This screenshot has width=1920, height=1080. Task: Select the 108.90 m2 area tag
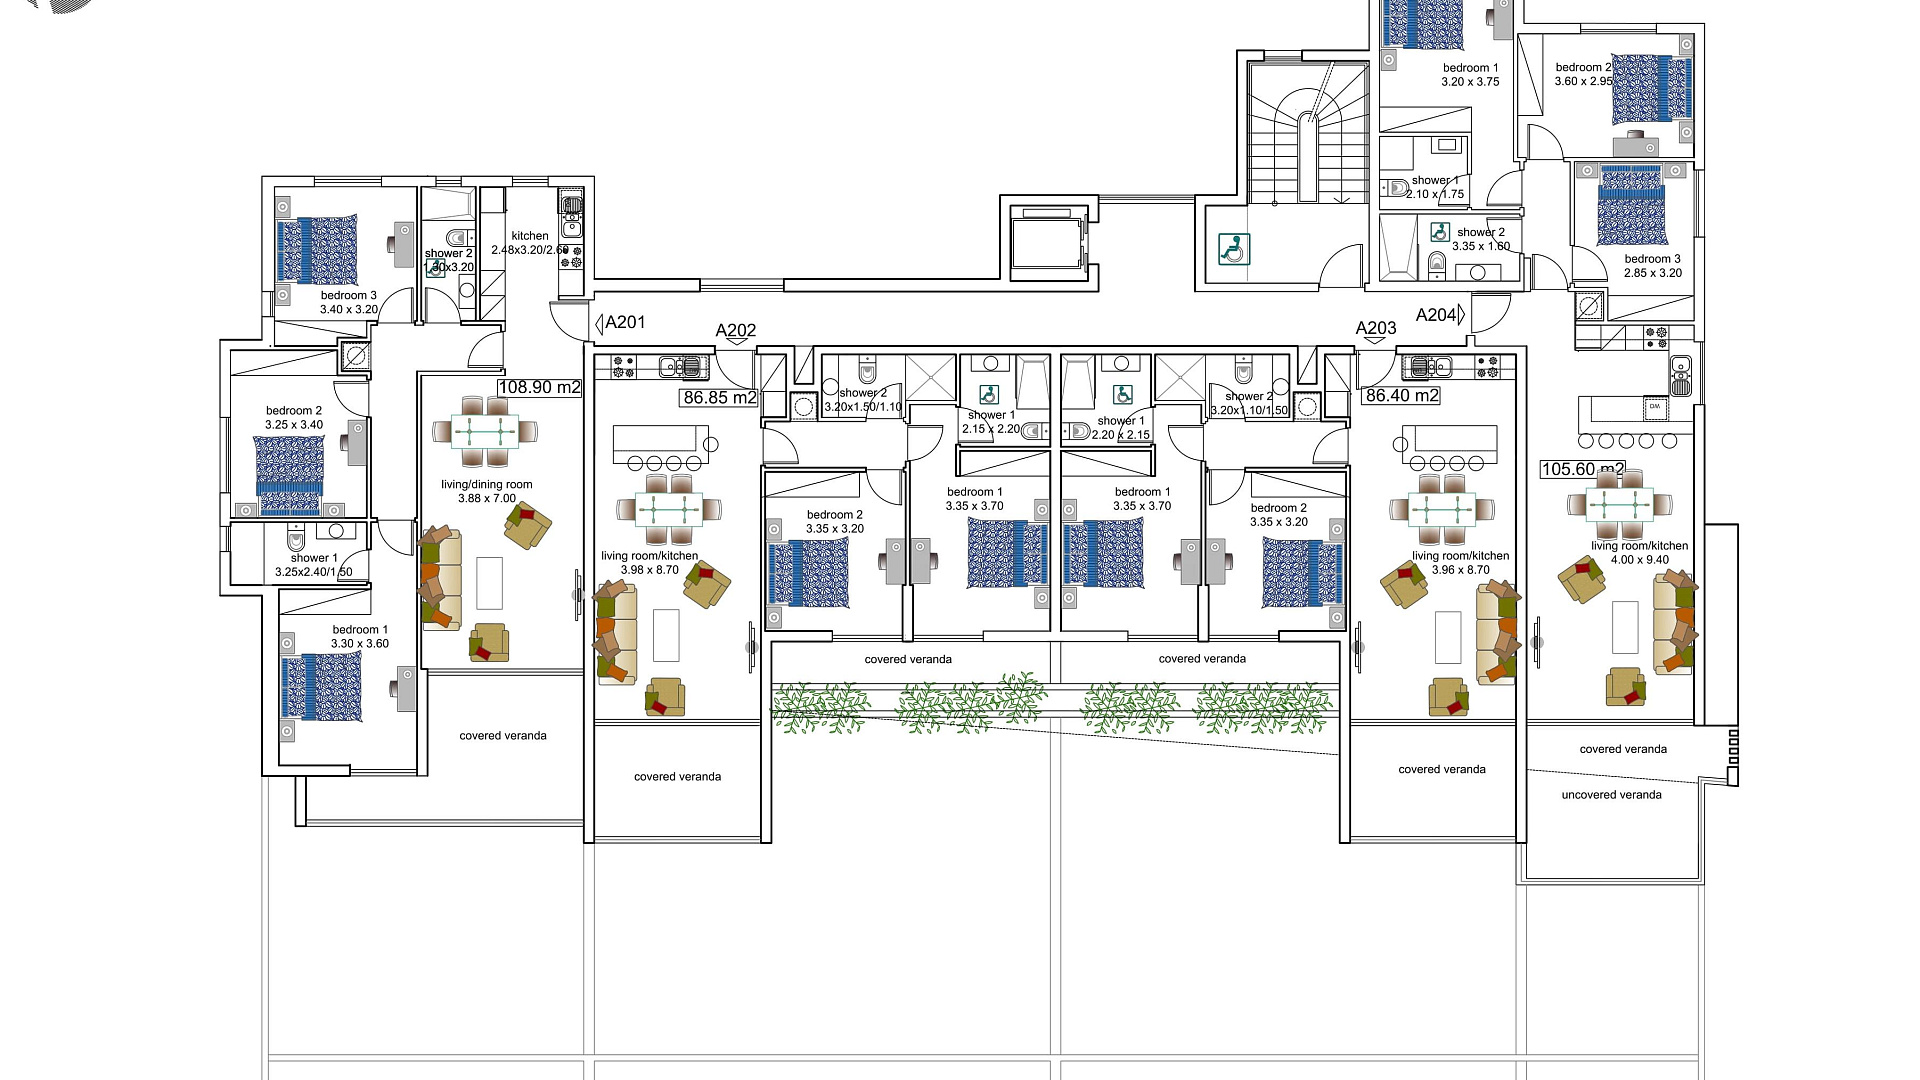(539, 387)
